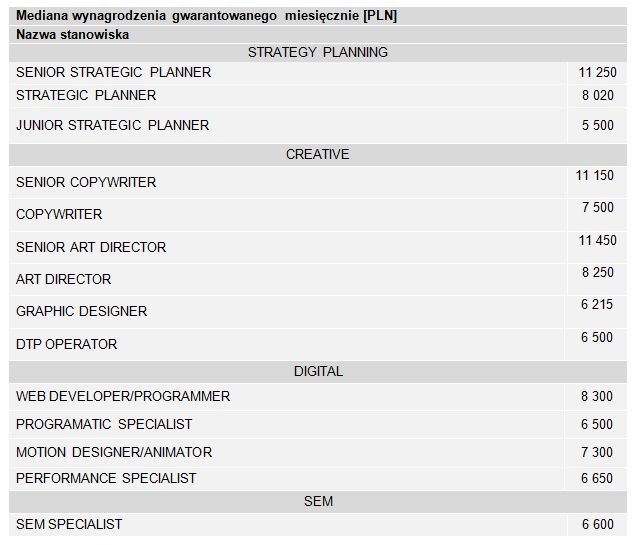Select the SENIOR STRATEGIC PLANNER row label
The image size is (633, 545).
pos(113,72)
